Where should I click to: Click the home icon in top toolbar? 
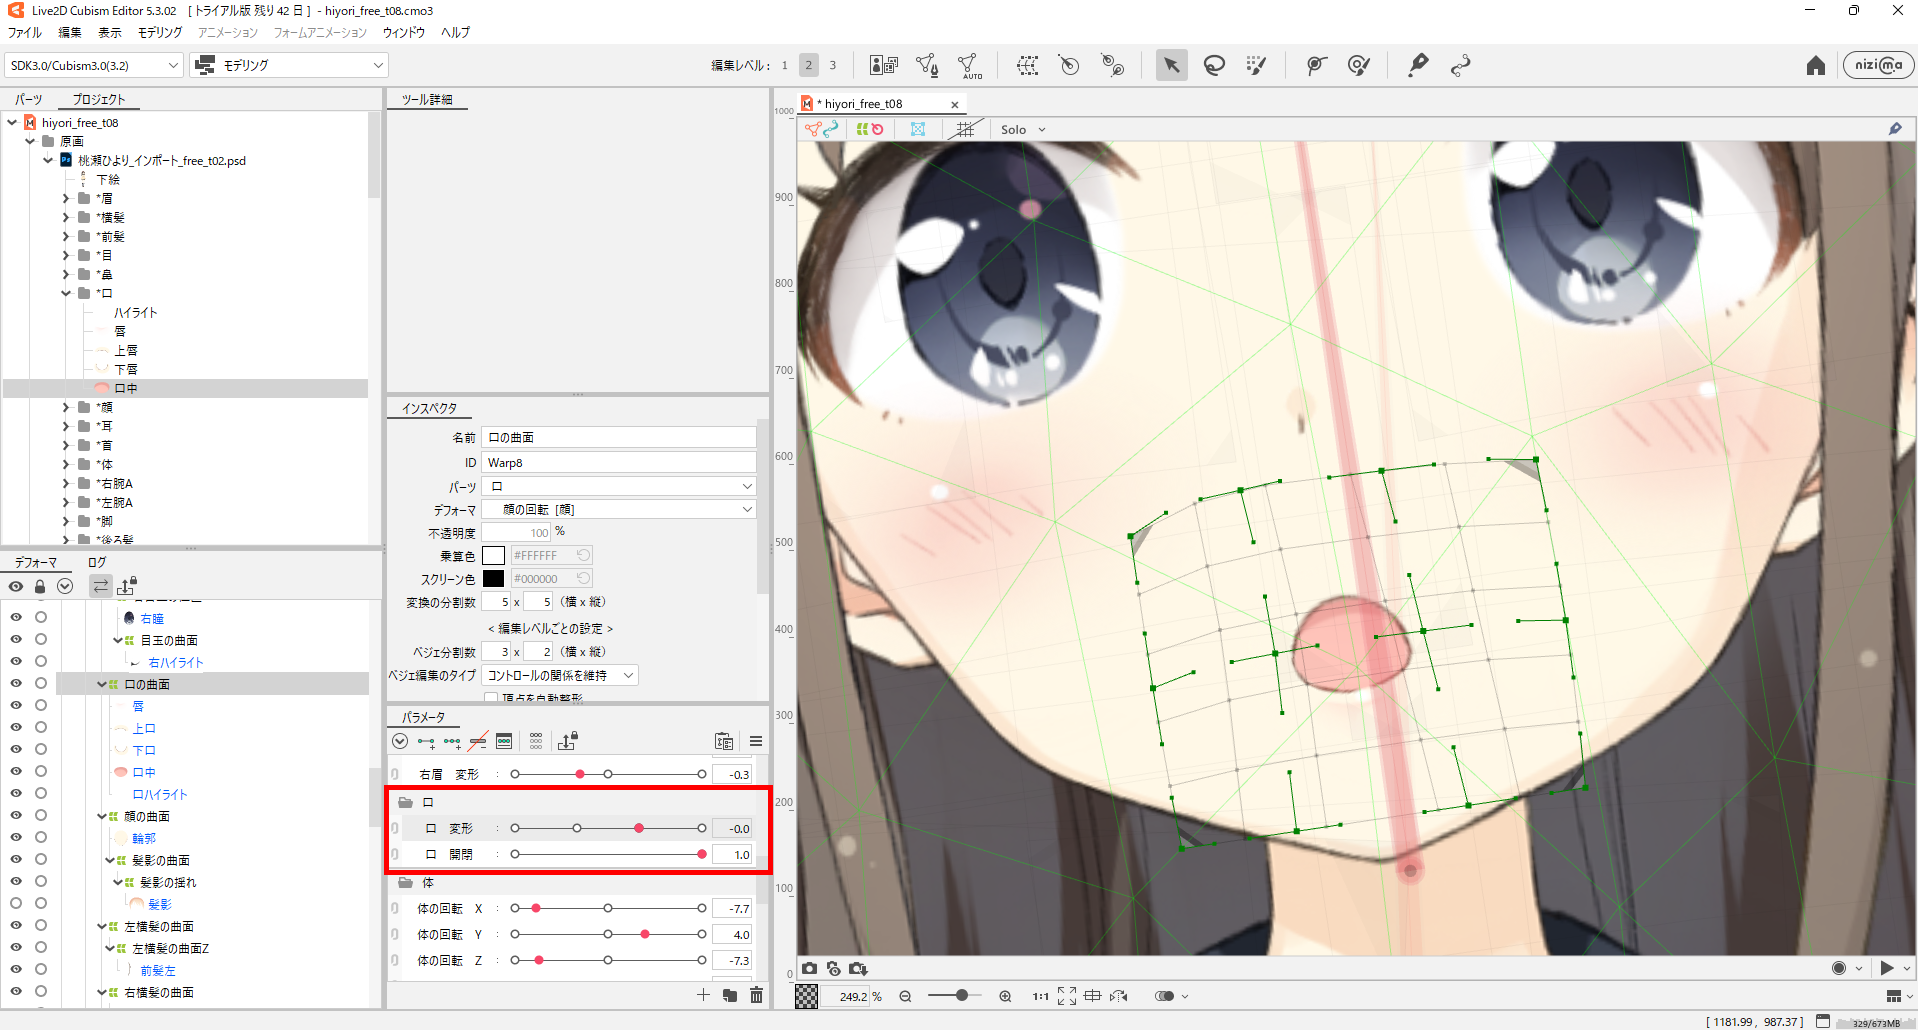1816,65
